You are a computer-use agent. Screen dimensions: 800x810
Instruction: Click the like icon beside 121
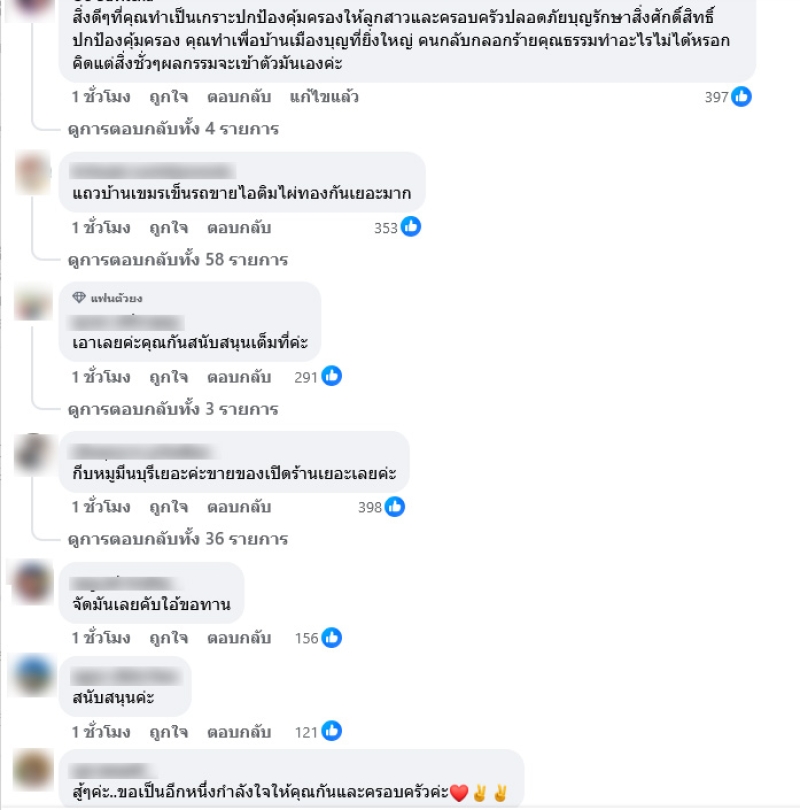point(332,731)
